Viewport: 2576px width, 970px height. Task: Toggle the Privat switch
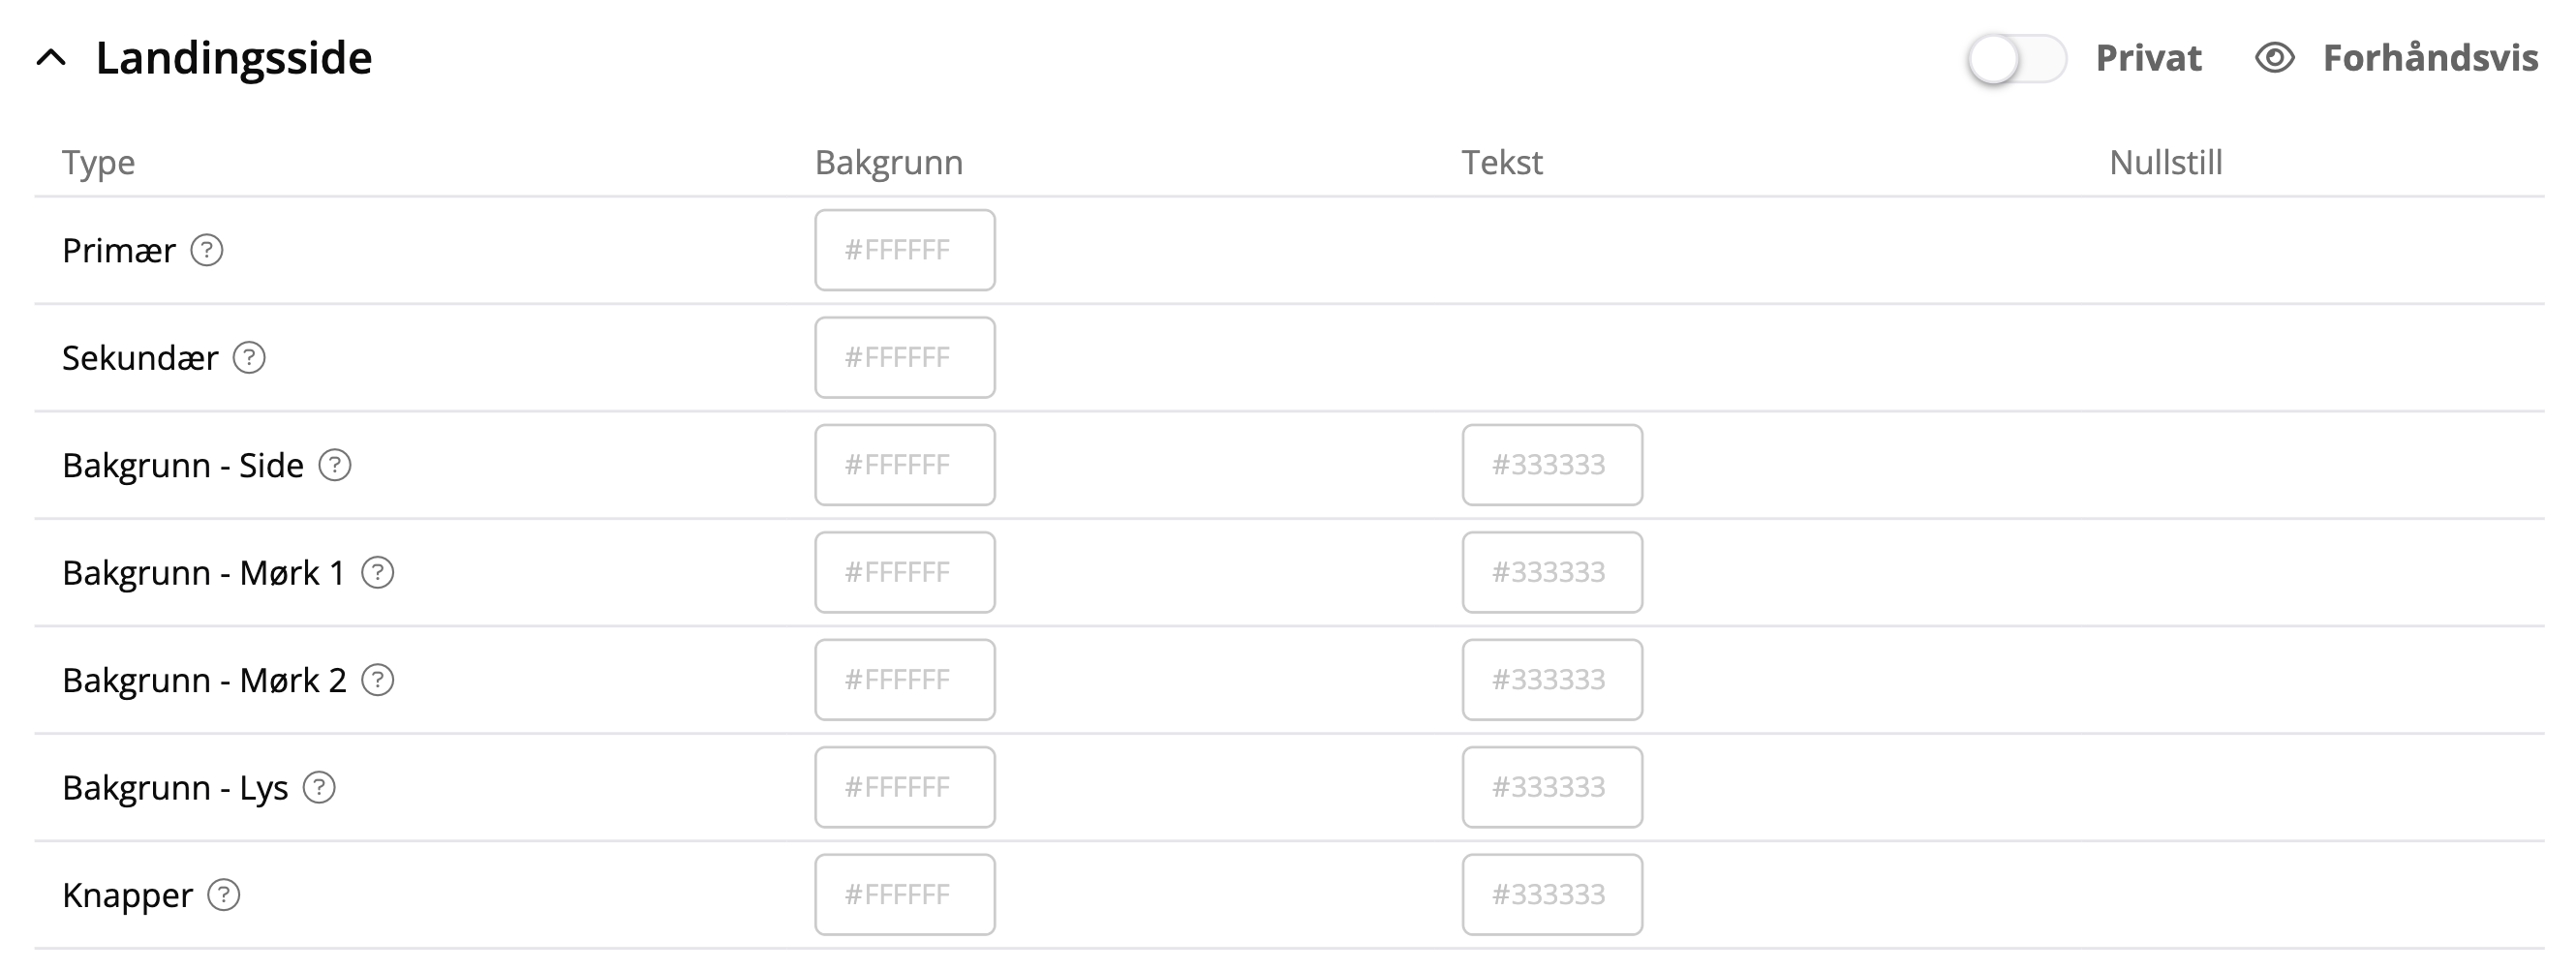(x=2016, y=59)
